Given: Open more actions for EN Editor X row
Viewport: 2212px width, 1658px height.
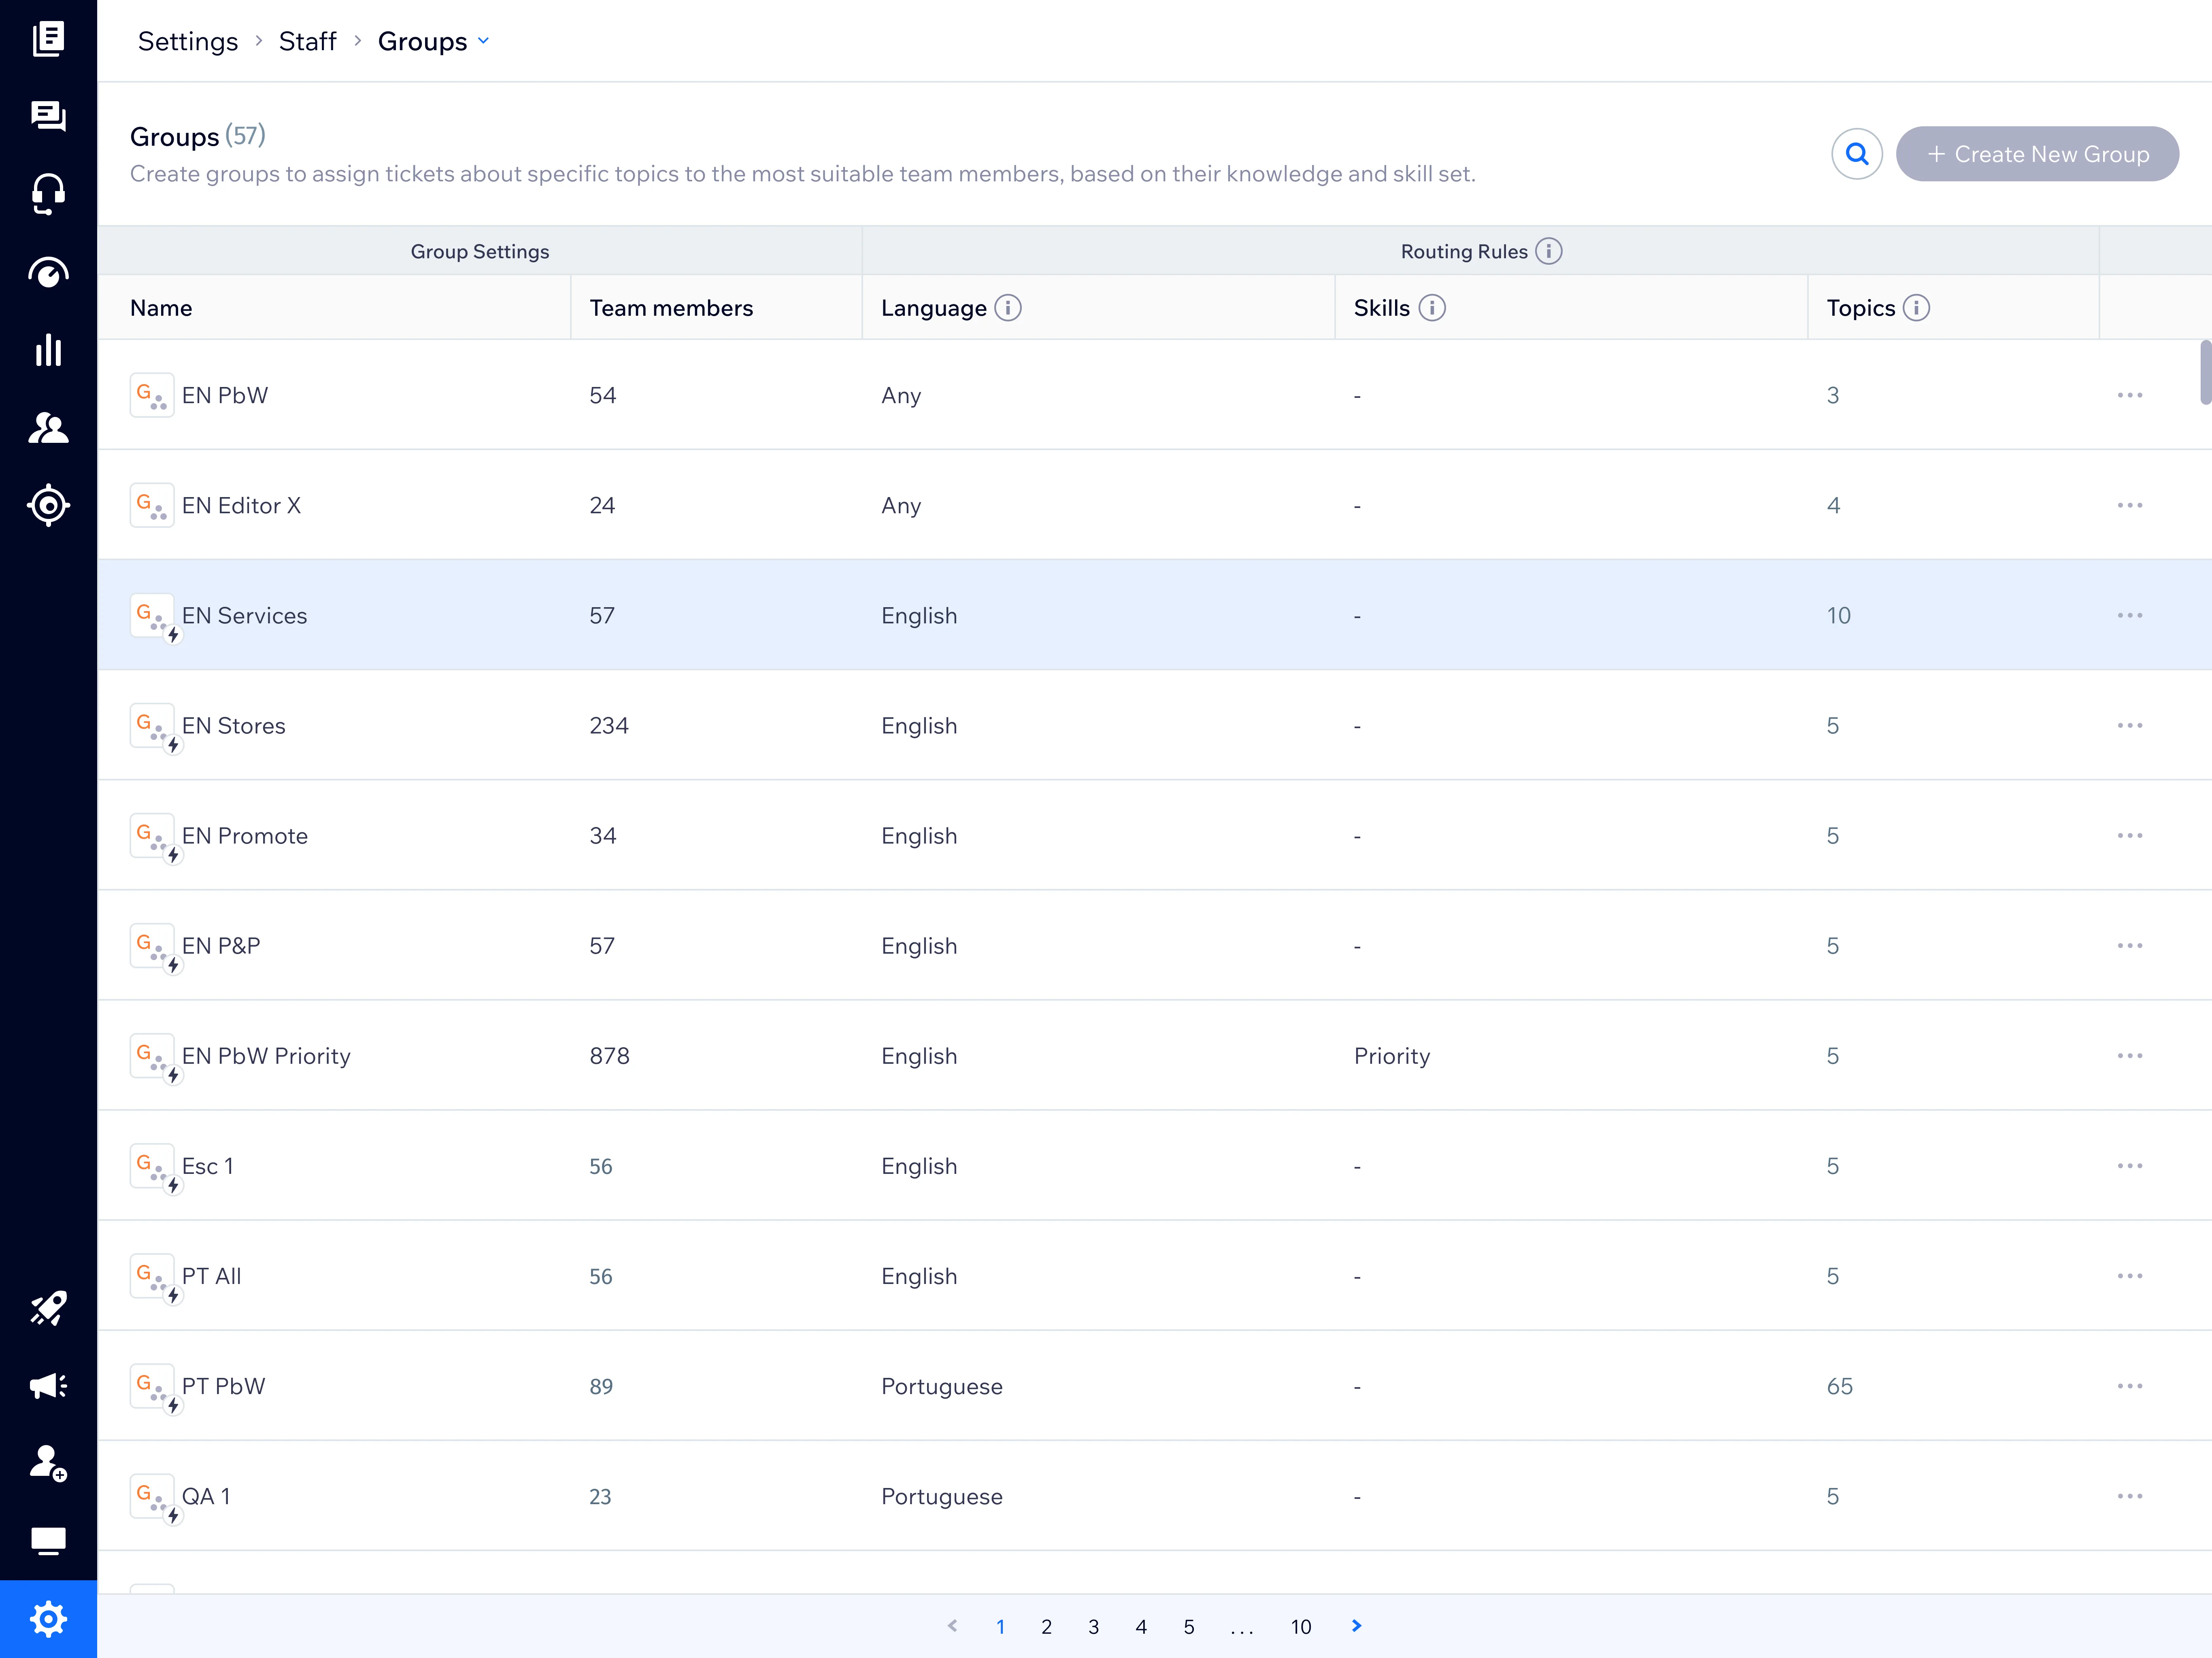Looking at the screenshot, I should [x=2130, y=505].
